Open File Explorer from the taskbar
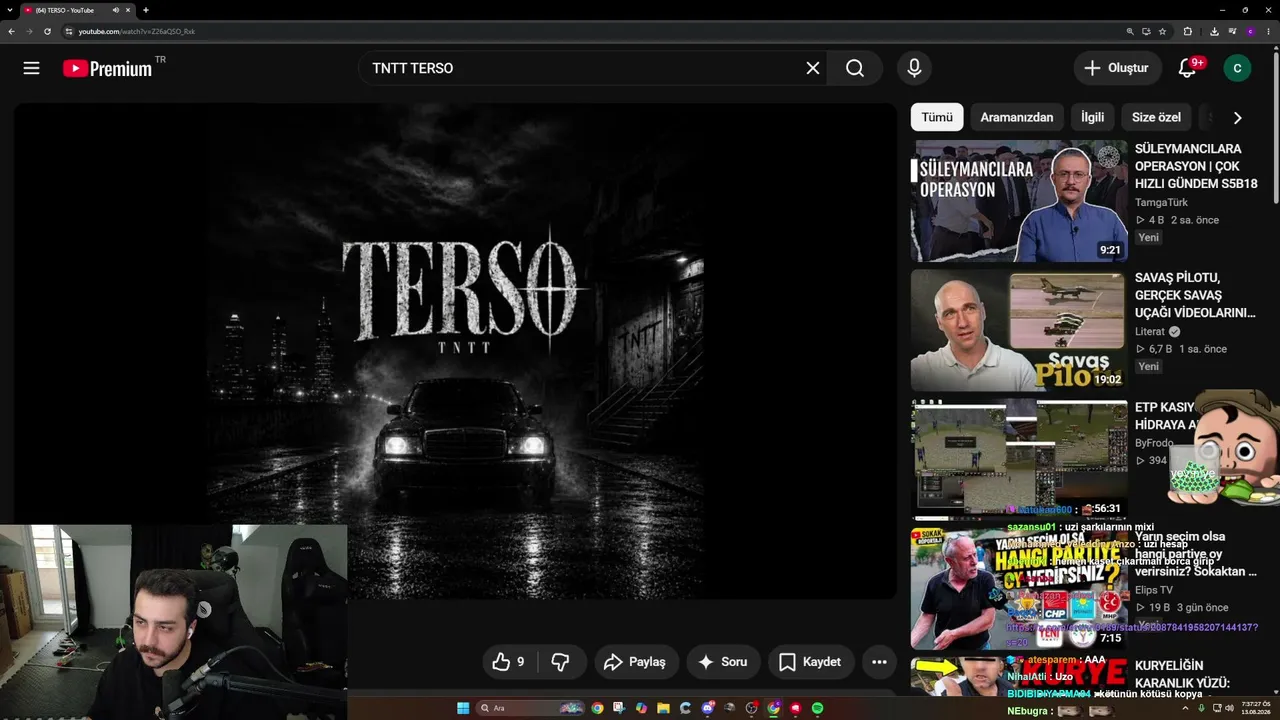The height and width of the screenshot is (720, 1280). click(x=663, y=708)
